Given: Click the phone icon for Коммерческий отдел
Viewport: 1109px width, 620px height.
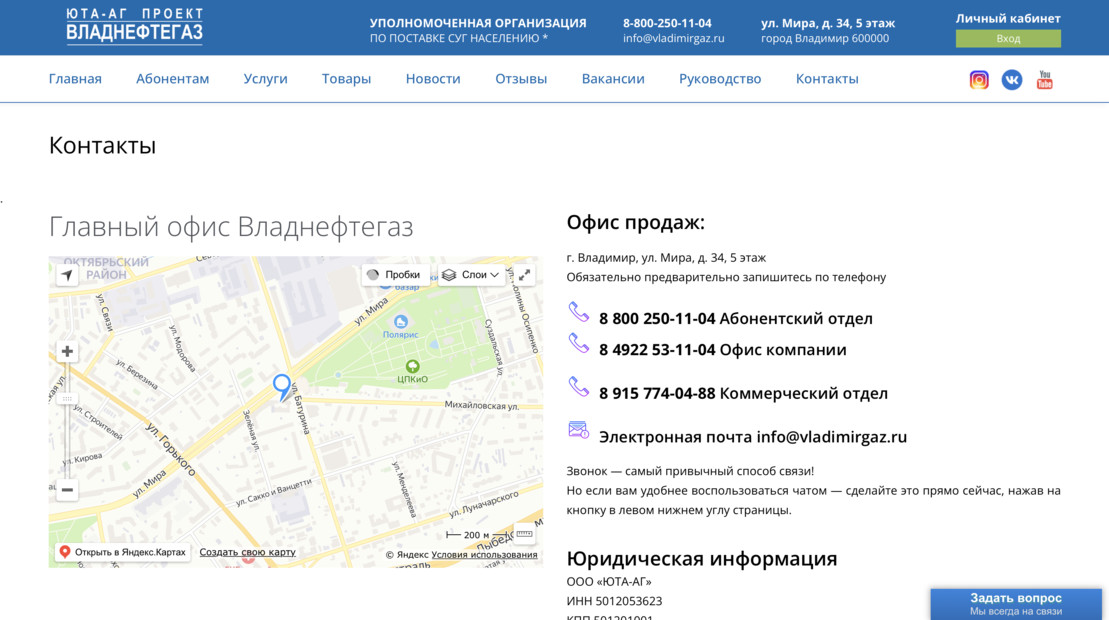Looking at the screenshot, I should 579,387.
